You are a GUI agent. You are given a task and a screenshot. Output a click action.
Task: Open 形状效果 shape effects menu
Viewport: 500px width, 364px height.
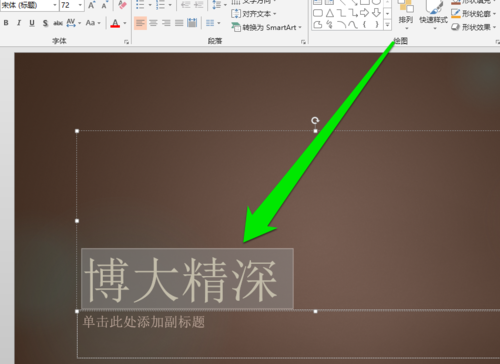click(x=473, y=27)
